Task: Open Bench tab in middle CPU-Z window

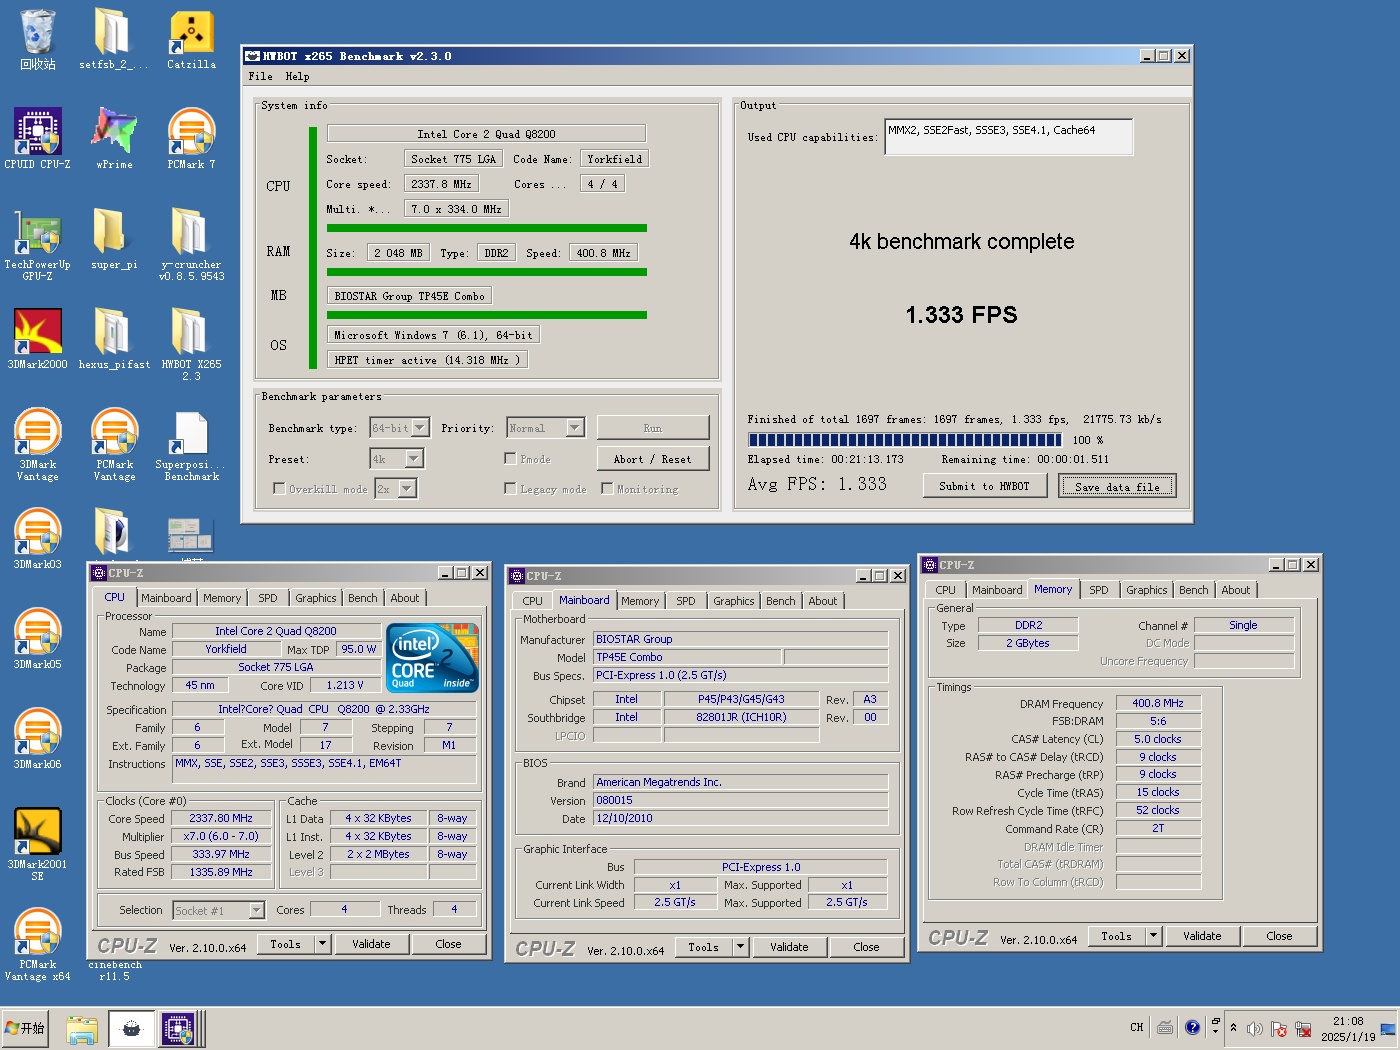Action: pos(781,601)
